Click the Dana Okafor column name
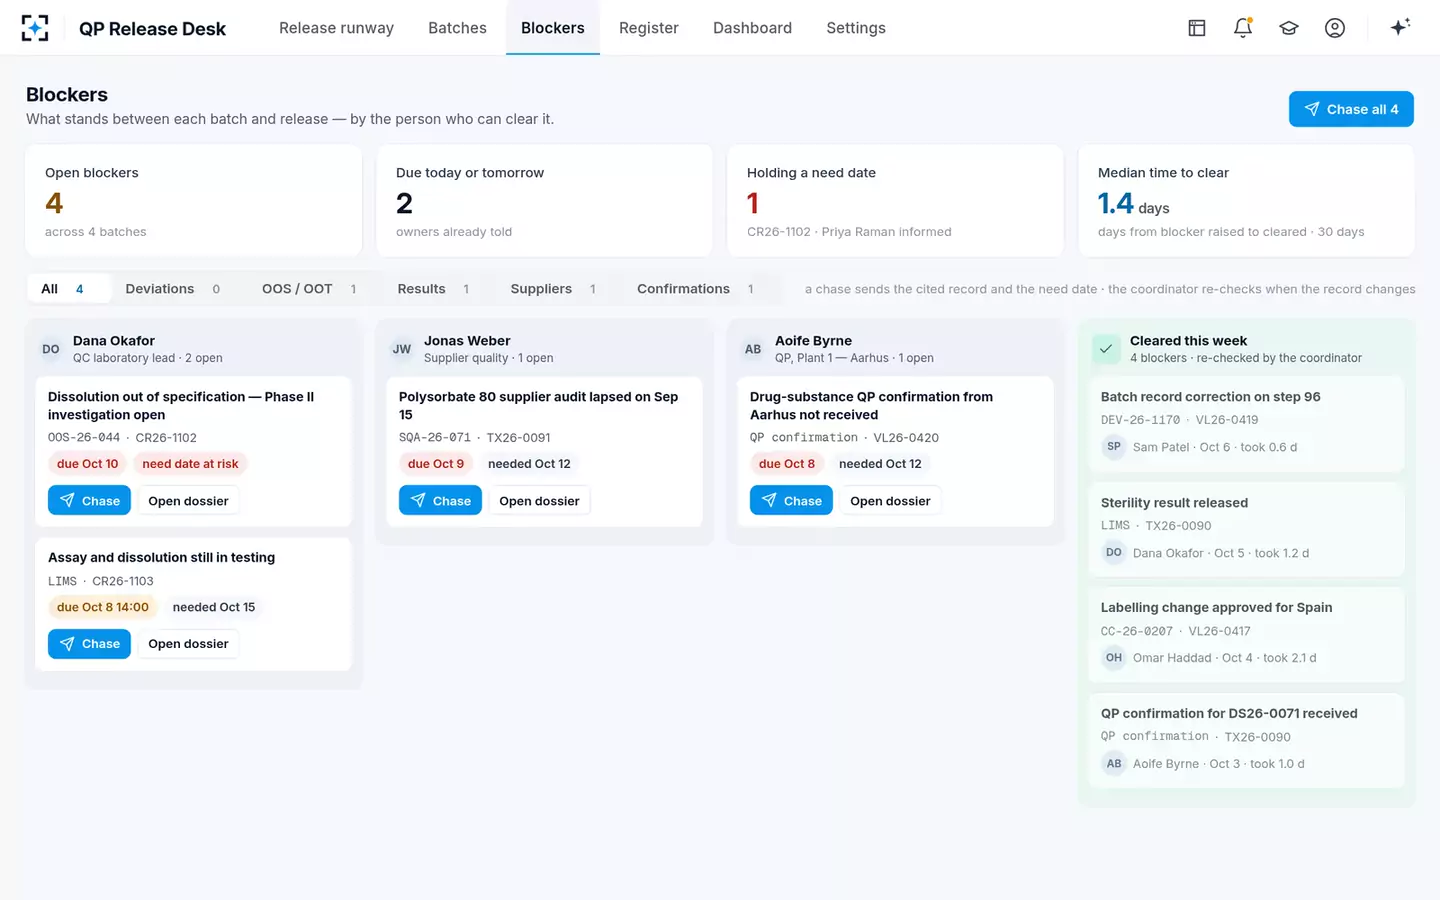This screenshot has width=1440, height=900. click(x=114, y=341)
